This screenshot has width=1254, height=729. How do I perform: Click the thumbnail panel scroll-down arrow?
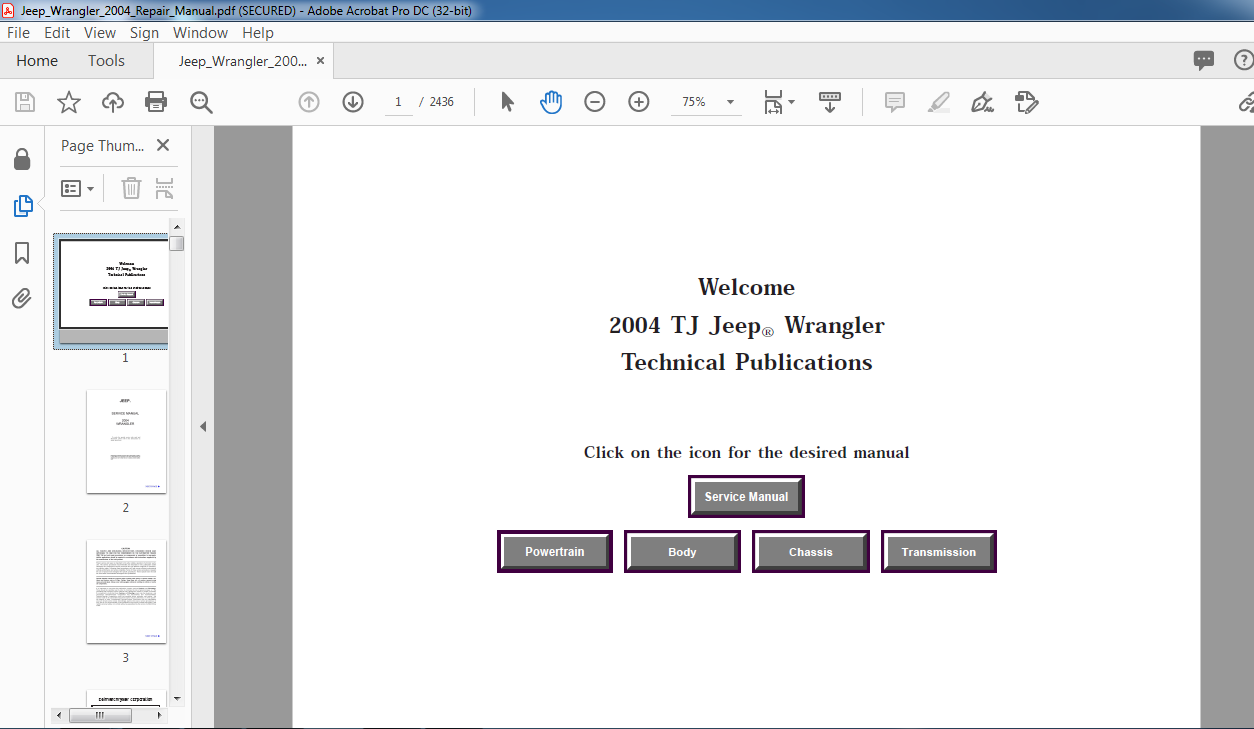click(177, 698)
